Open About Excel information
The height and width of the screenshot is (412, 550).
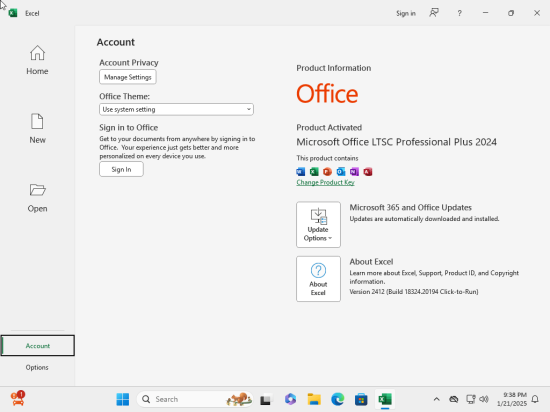[318, 279]
